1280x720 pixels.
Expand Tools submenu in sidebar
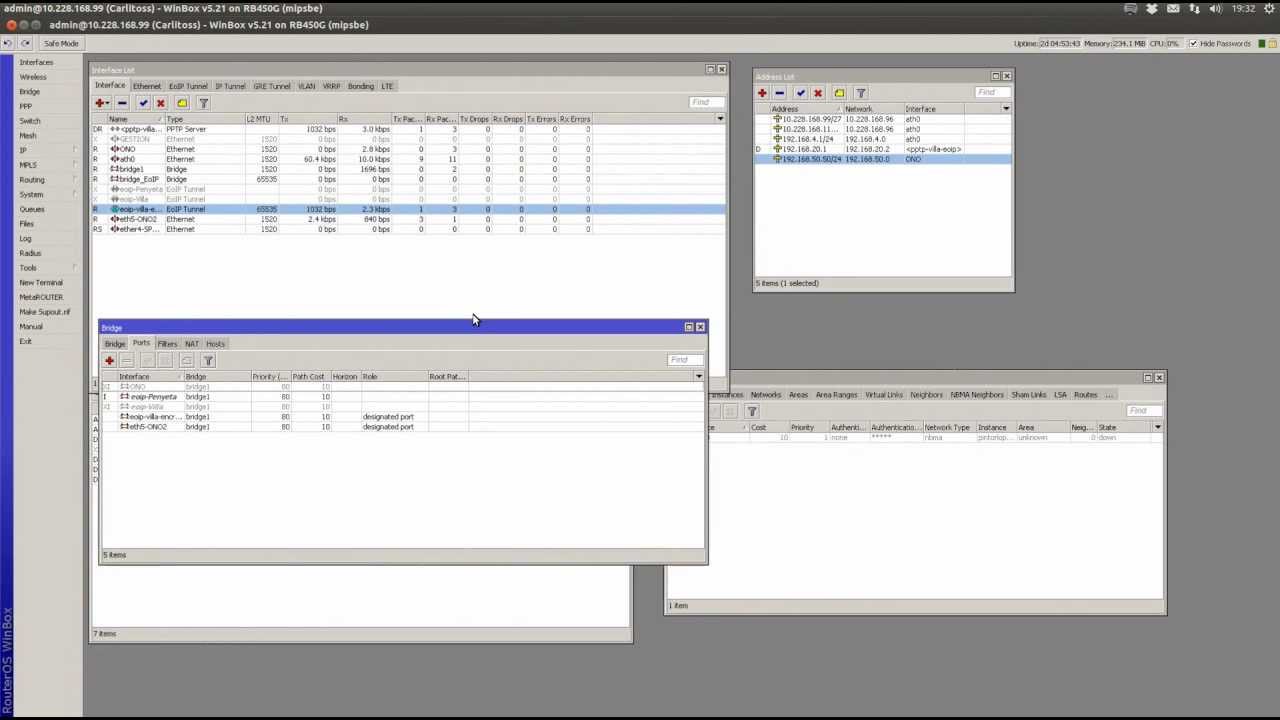pos(27,268)
